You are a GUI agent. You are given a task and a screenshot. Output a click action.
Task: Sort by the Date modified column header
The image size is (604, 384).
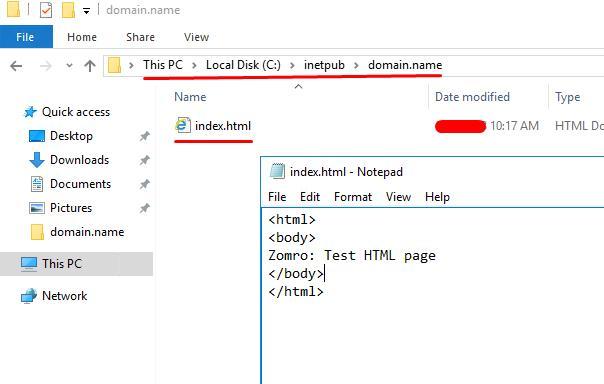[x=472, y=97]
